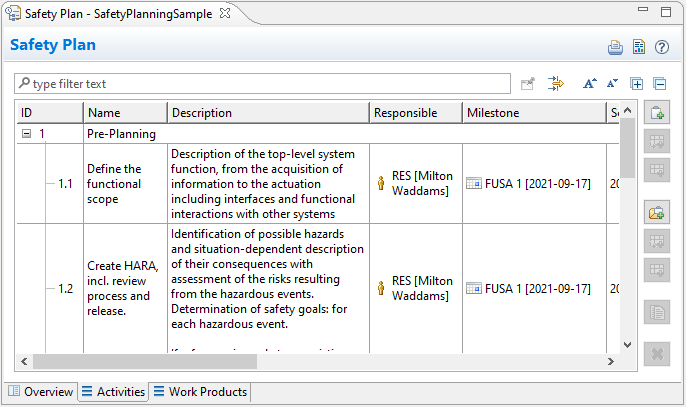Click the Responsible column header
686x407 pixels.
(415, 113)
